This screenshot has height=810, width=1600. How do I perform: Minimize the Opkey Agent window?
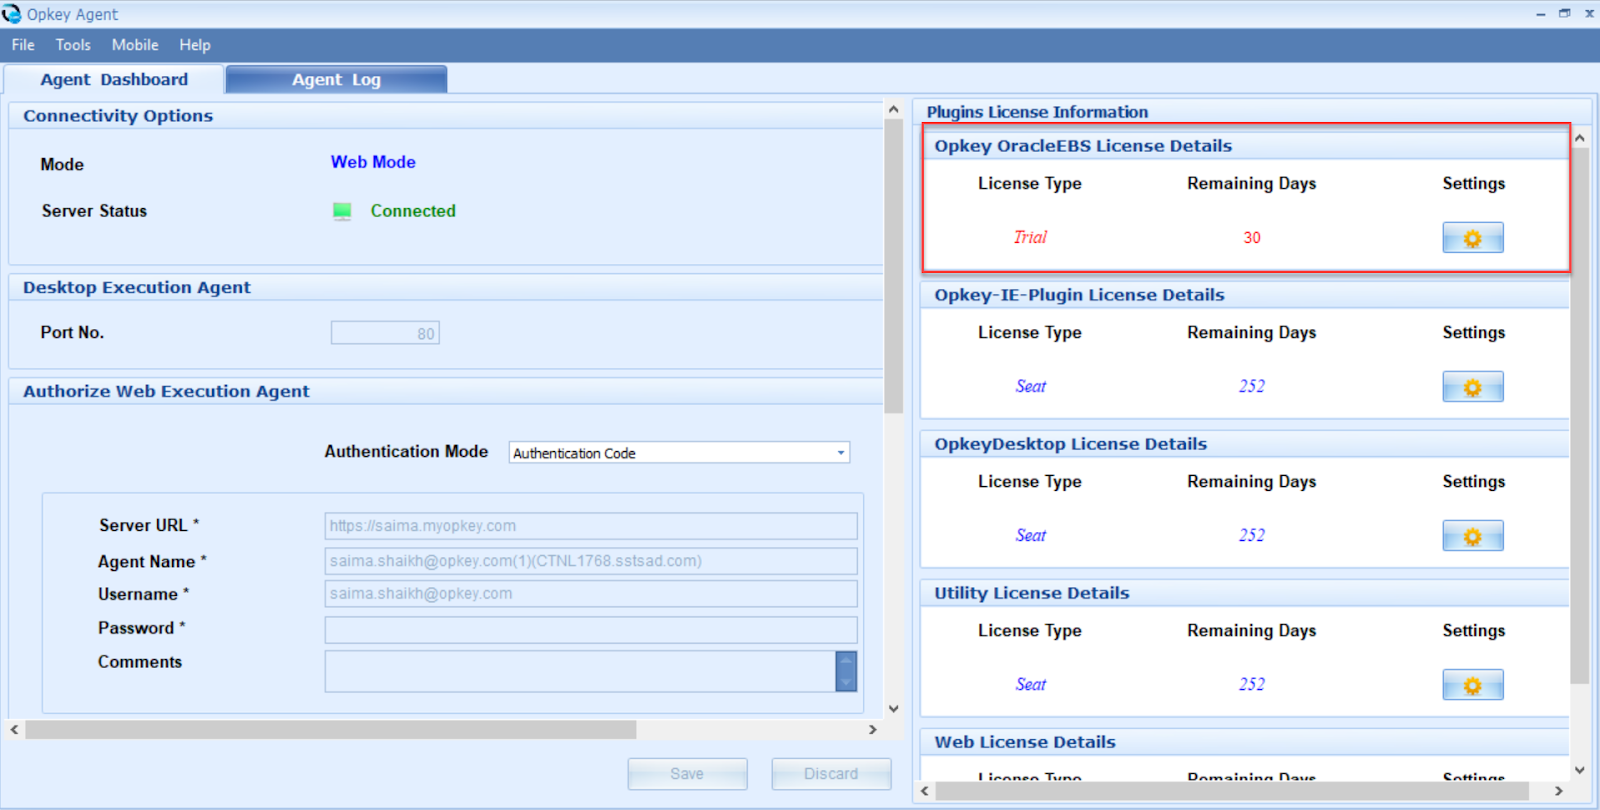pos(1540,14)
